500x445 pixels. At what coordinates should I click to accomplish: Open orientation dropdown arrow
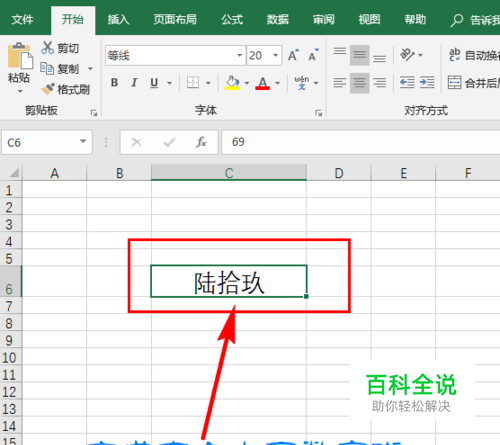(420, 55)
